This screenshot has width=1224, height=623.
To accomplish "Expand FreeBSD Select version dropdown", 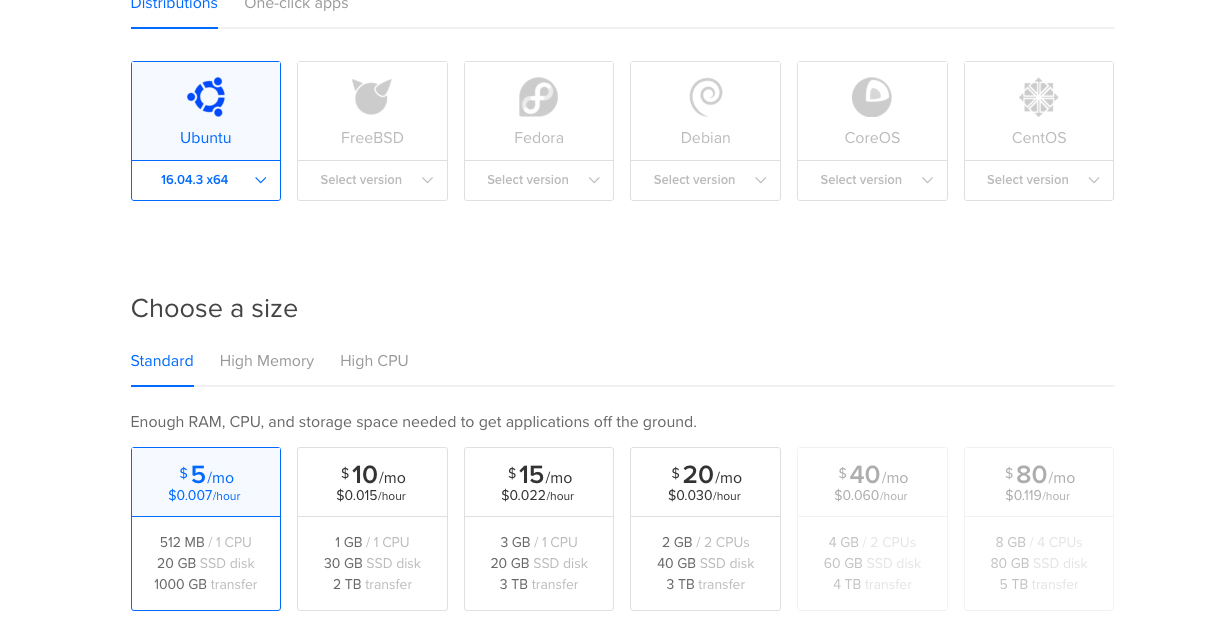I will [372, 180].
